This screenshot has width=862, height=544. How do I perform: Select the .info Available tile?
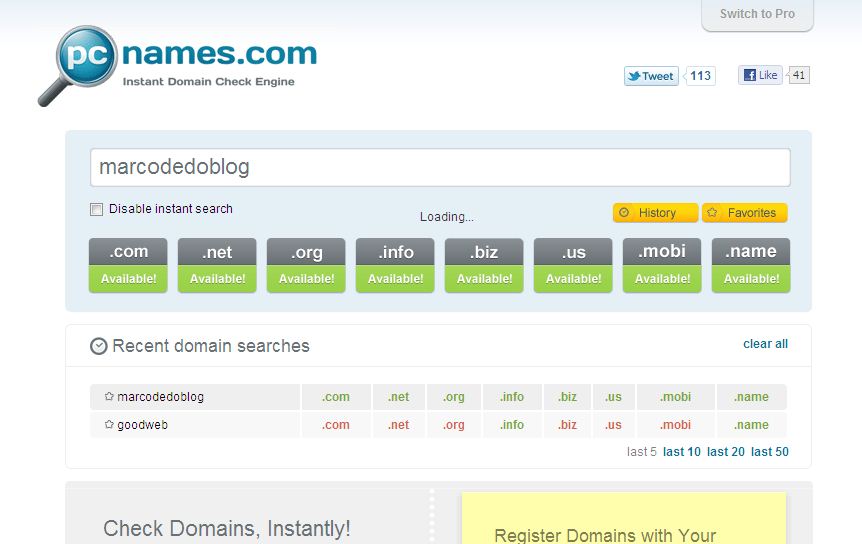coord(395,265)
